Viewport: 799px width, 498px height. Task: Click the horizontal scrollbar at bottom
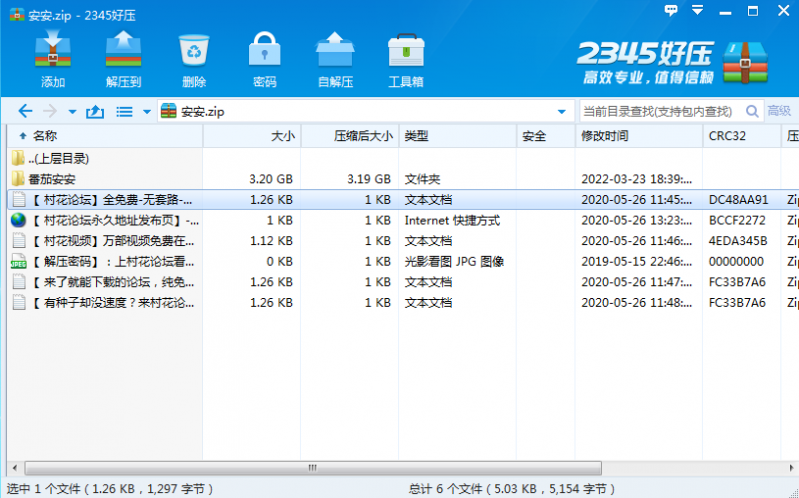(310, 468)
